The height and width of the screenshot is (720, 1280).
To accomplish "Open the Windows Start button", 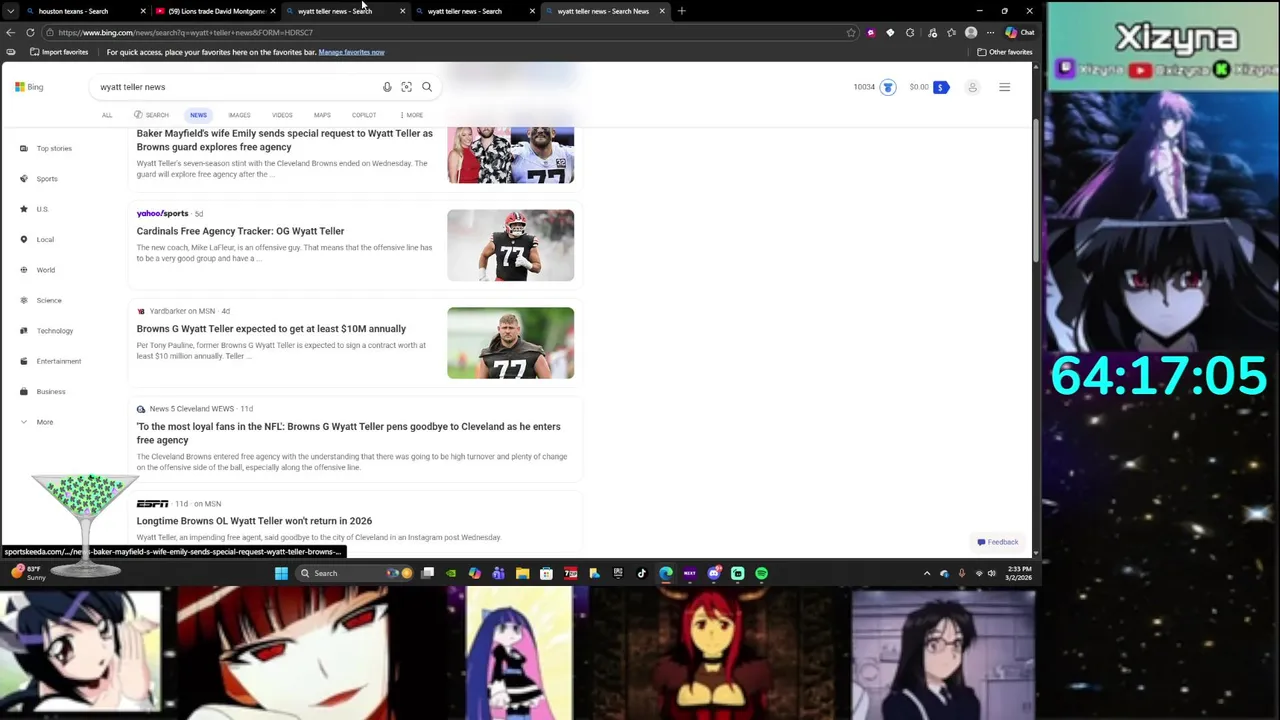I will point(281,573).
